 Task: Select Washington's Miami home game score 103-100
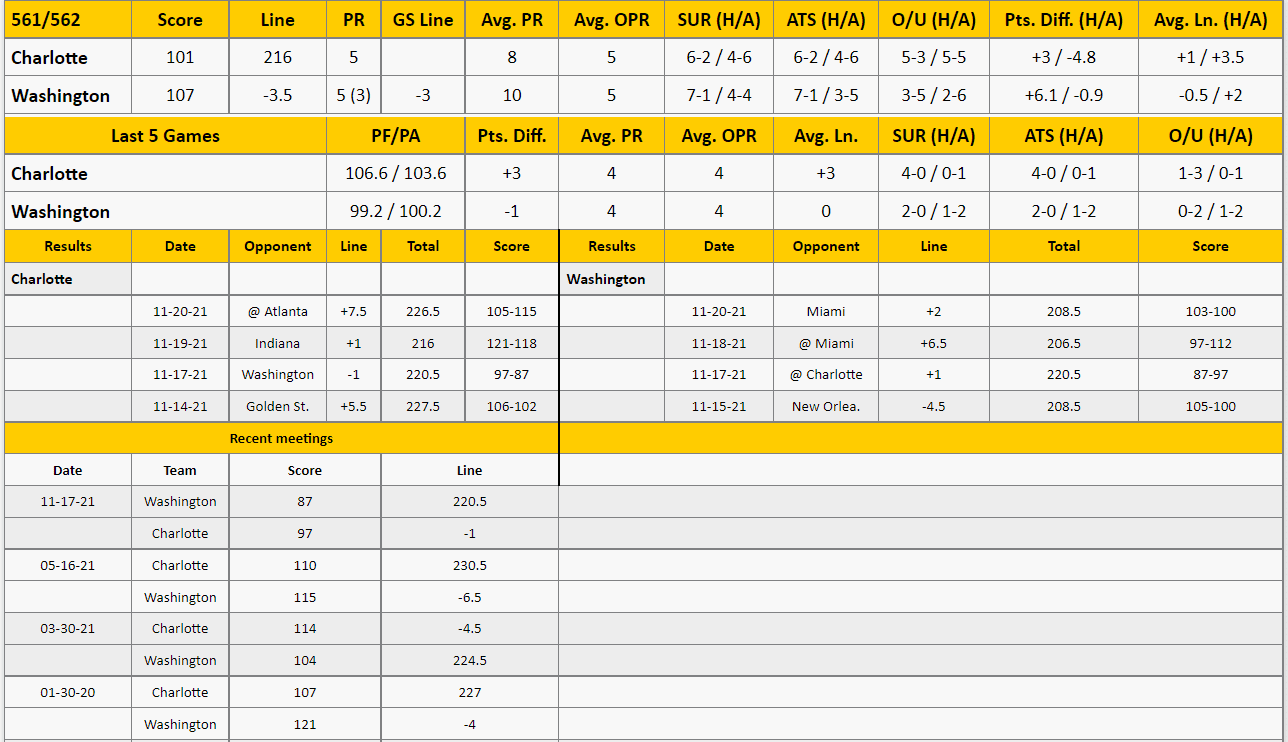(1210, 311)
